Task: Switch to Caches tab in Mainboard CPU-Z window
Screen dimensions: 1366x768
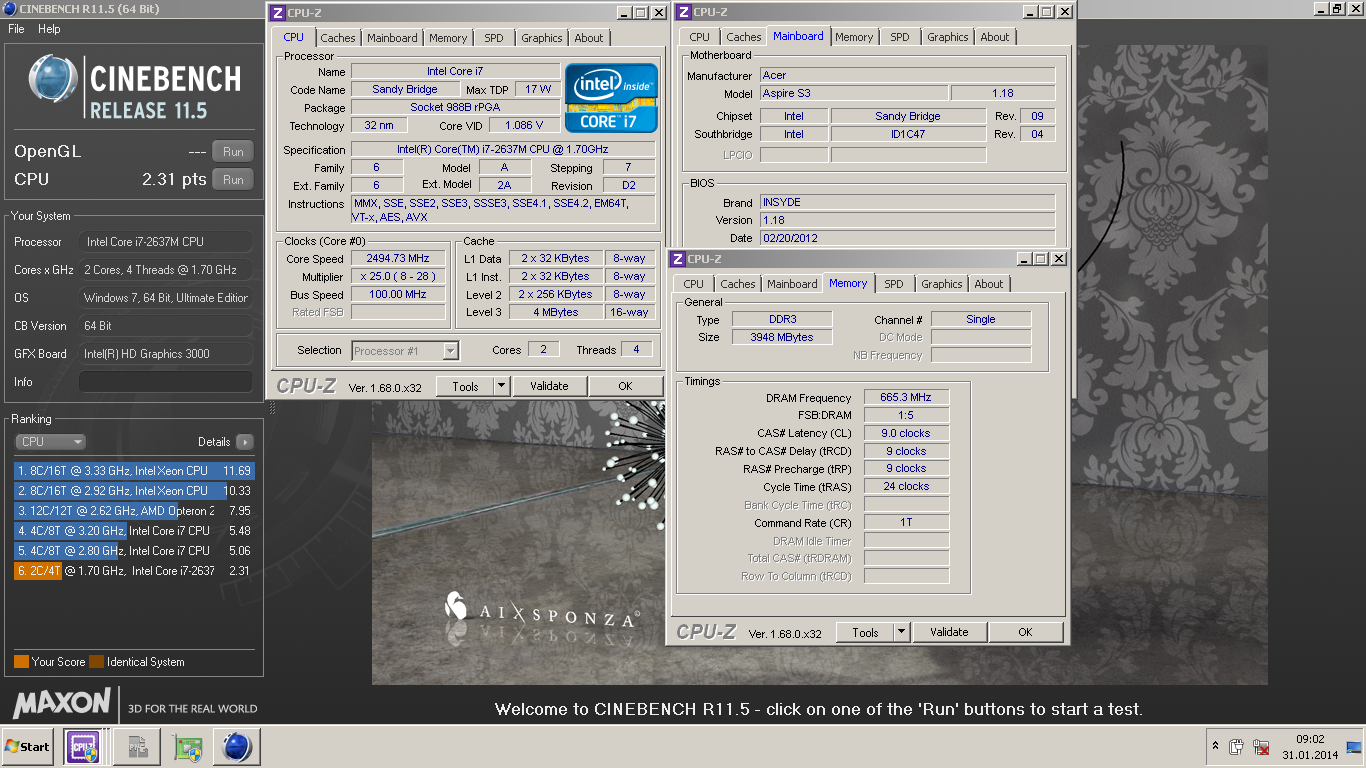Action: (x=743, y=37)
